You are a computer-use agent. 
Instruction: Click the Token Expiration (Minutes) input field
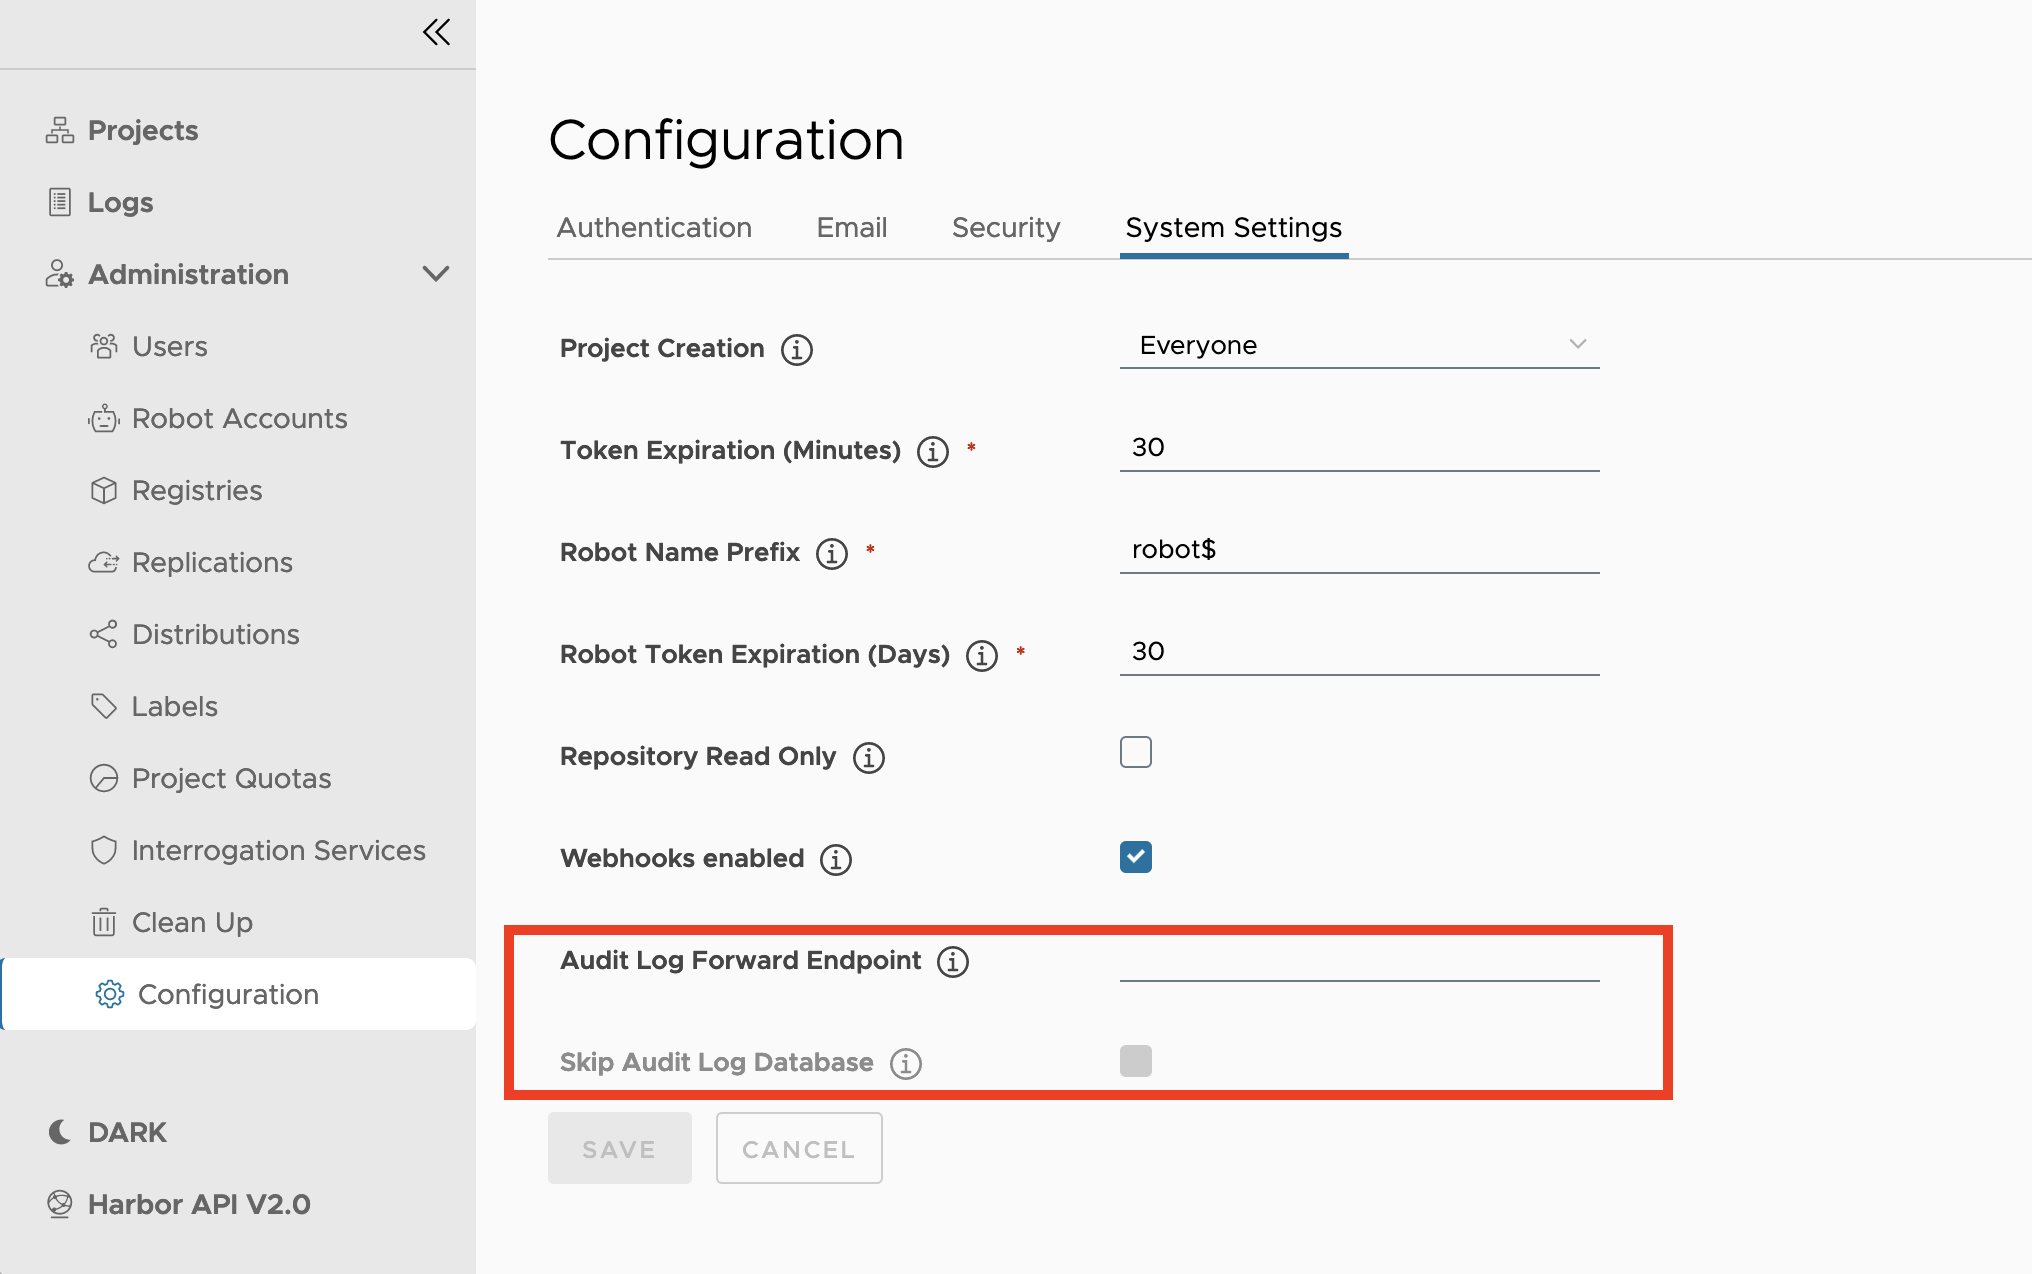1360,448
